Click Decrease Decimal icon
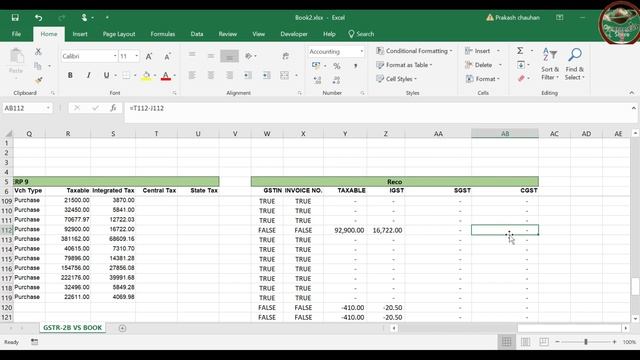This screenshot has width=640, height=360. pyautogui.click(x=336, y=80)
